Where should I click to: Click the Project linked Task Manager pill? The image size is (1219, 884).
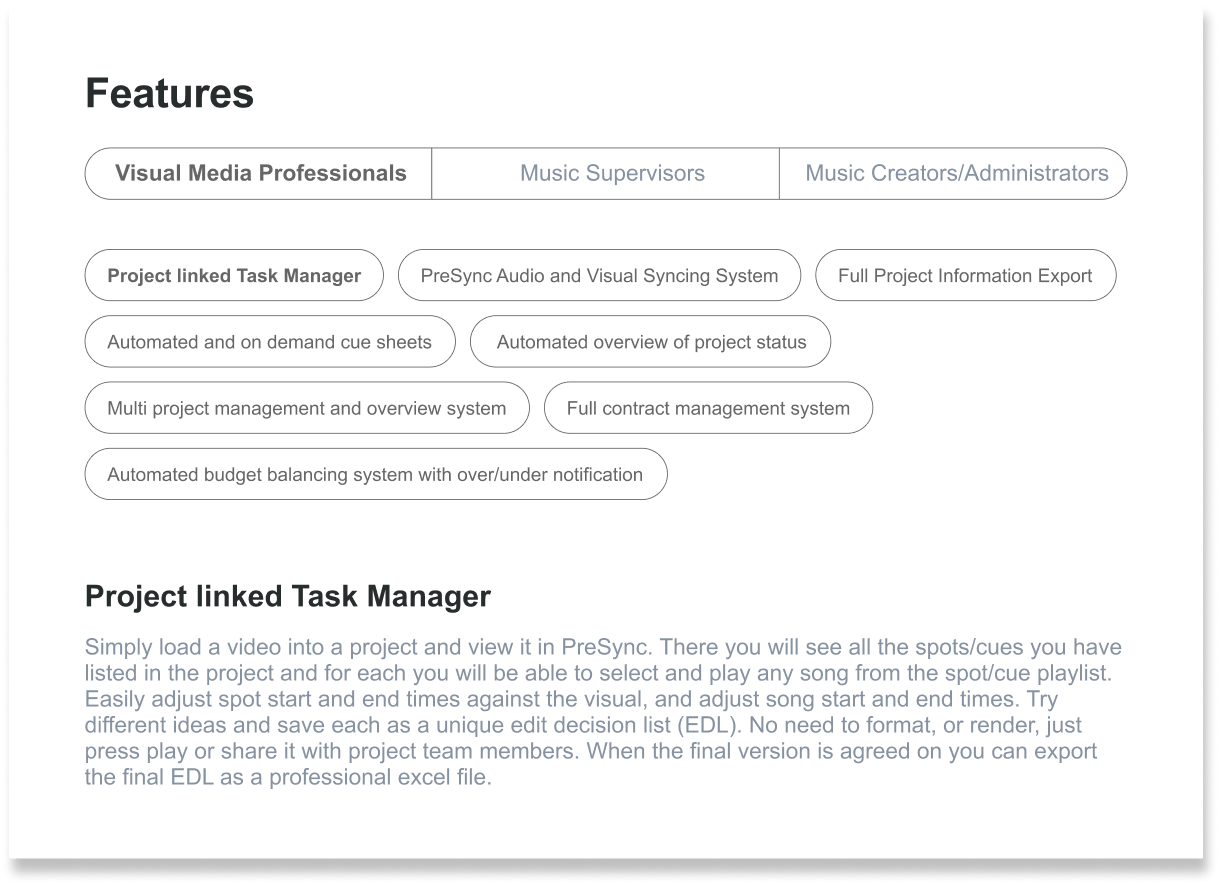coord(233,275)
